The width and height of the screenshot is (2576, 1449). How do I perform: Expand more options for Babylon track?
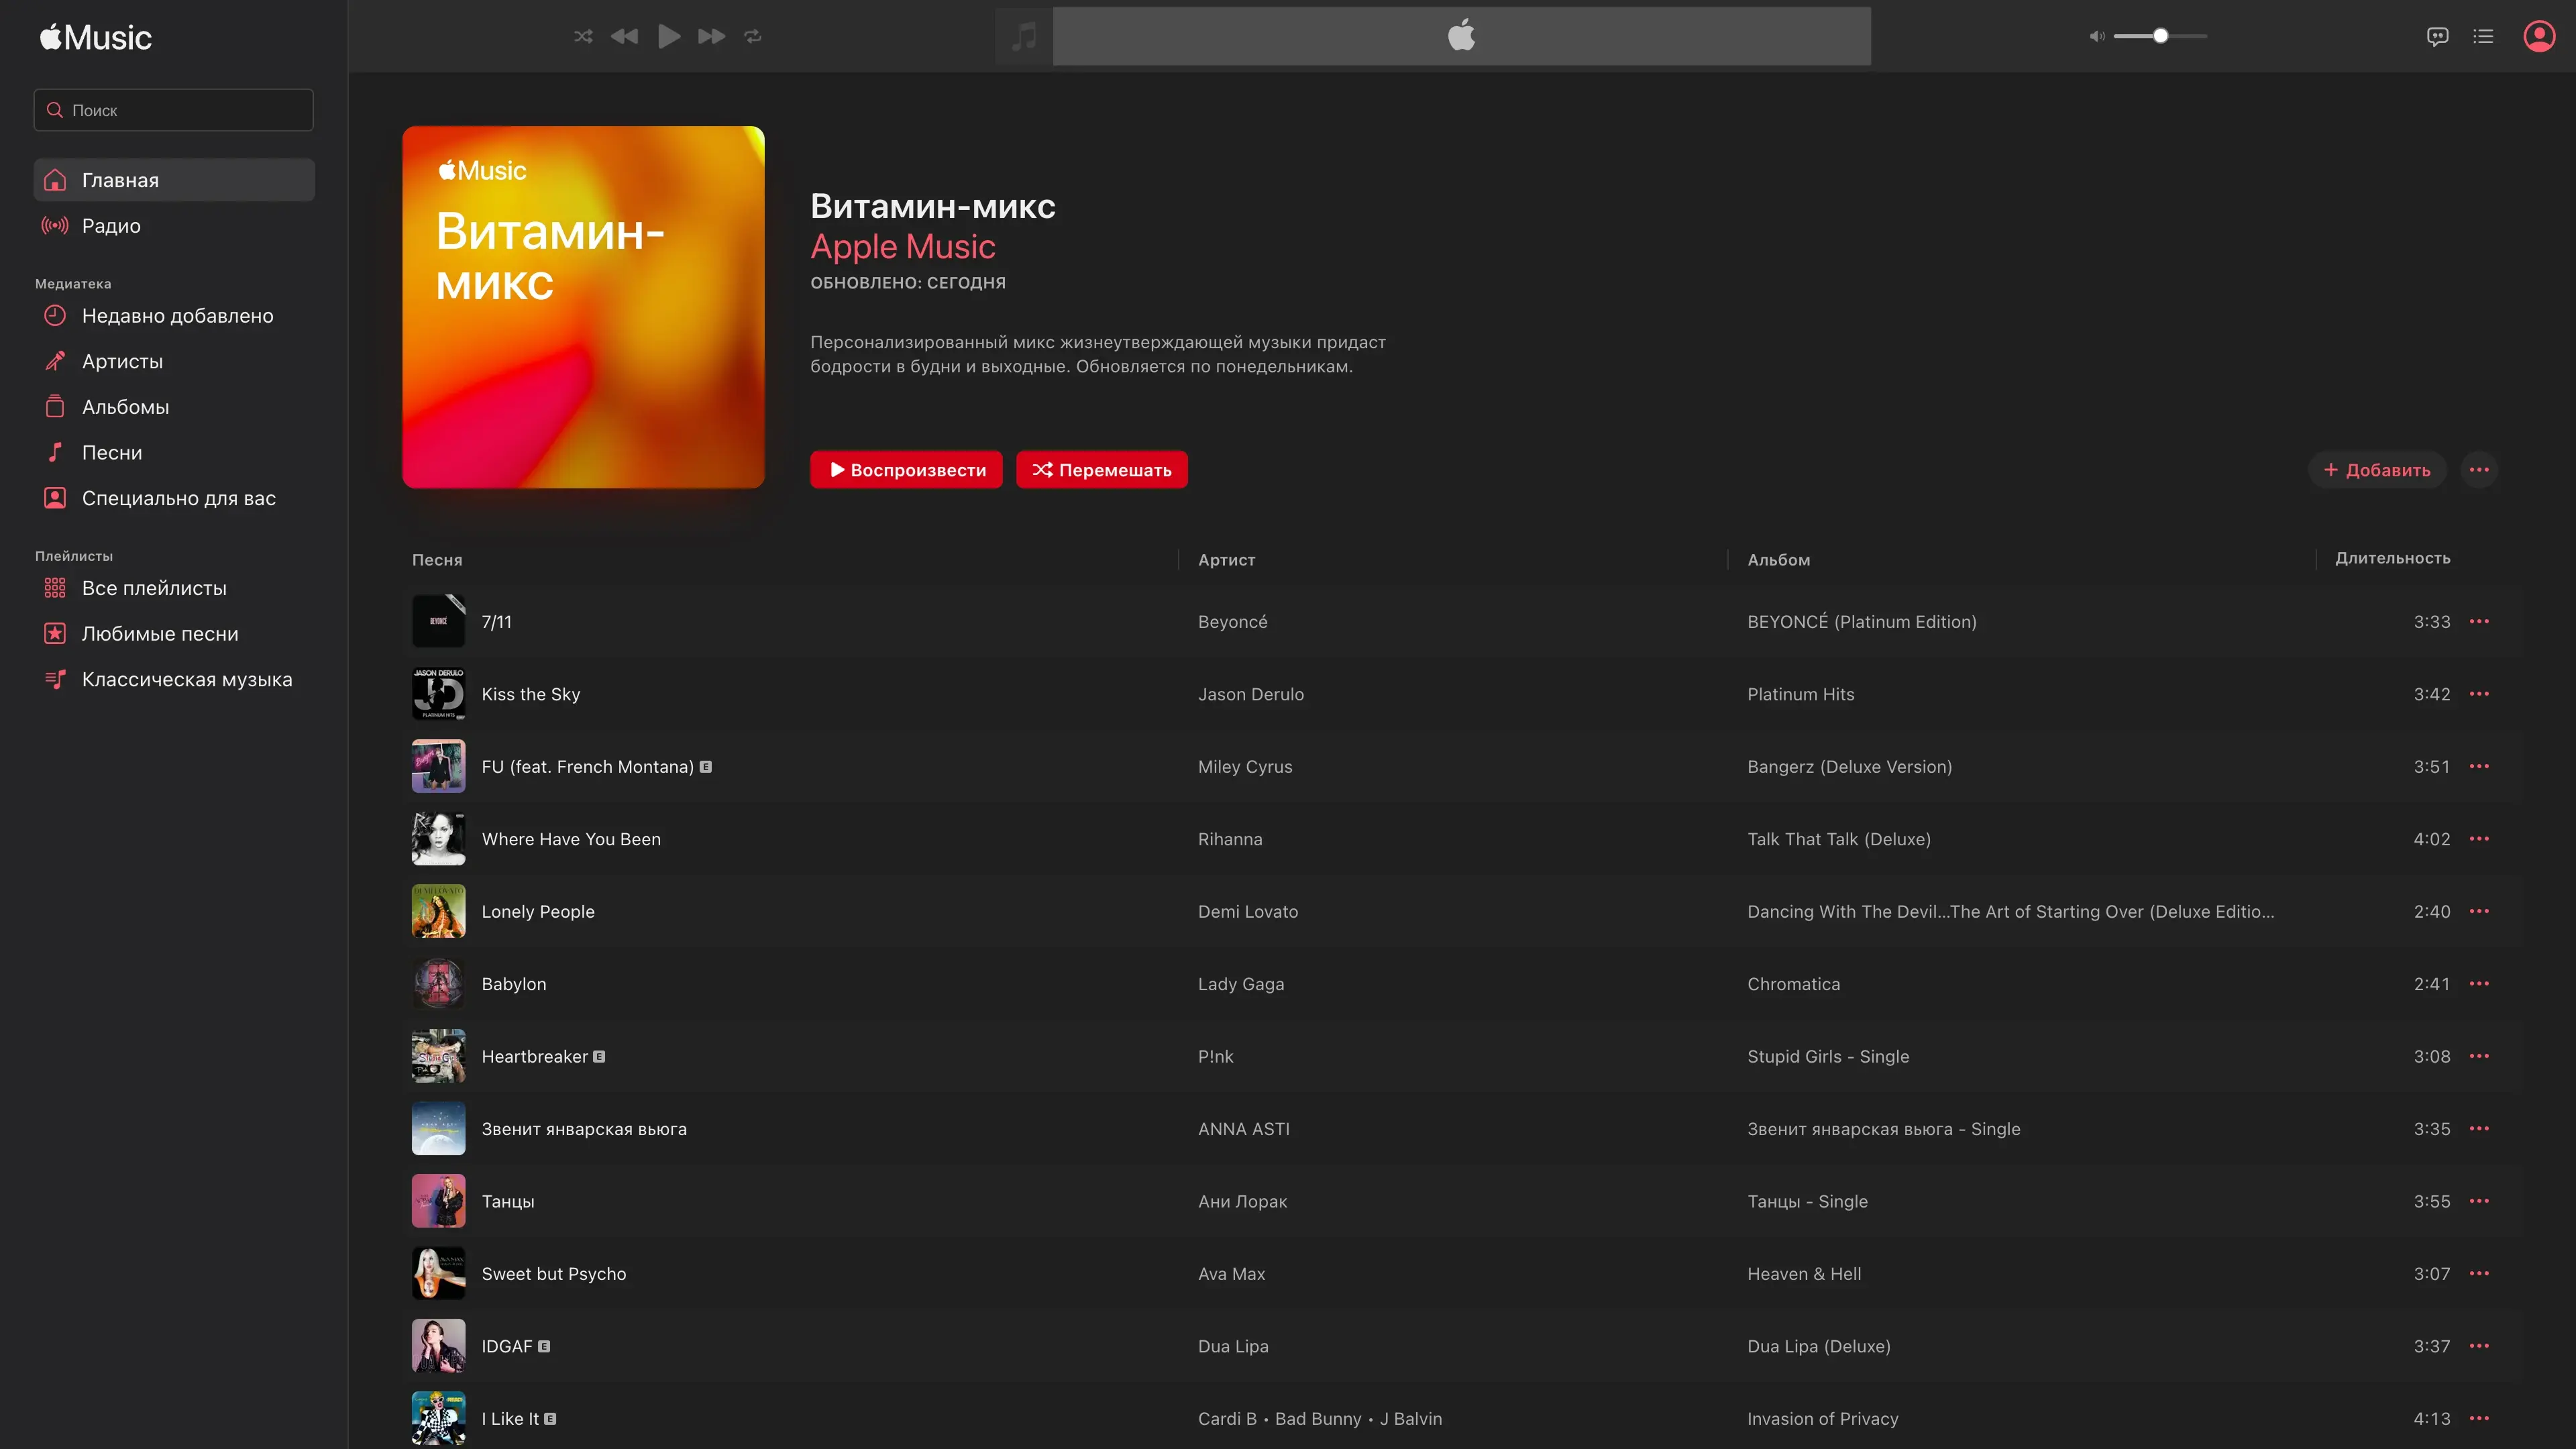(x=2478, y=984)
